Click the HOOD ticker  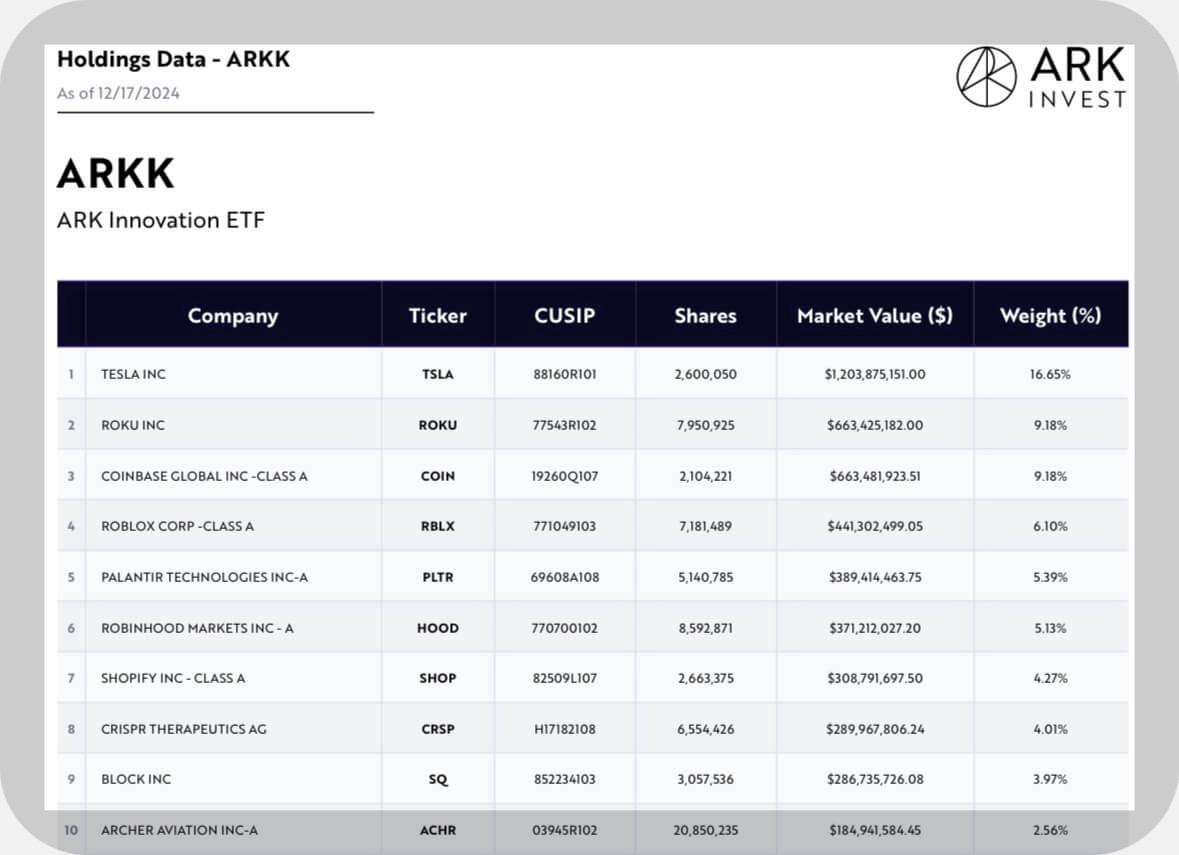tap(438, 628)
